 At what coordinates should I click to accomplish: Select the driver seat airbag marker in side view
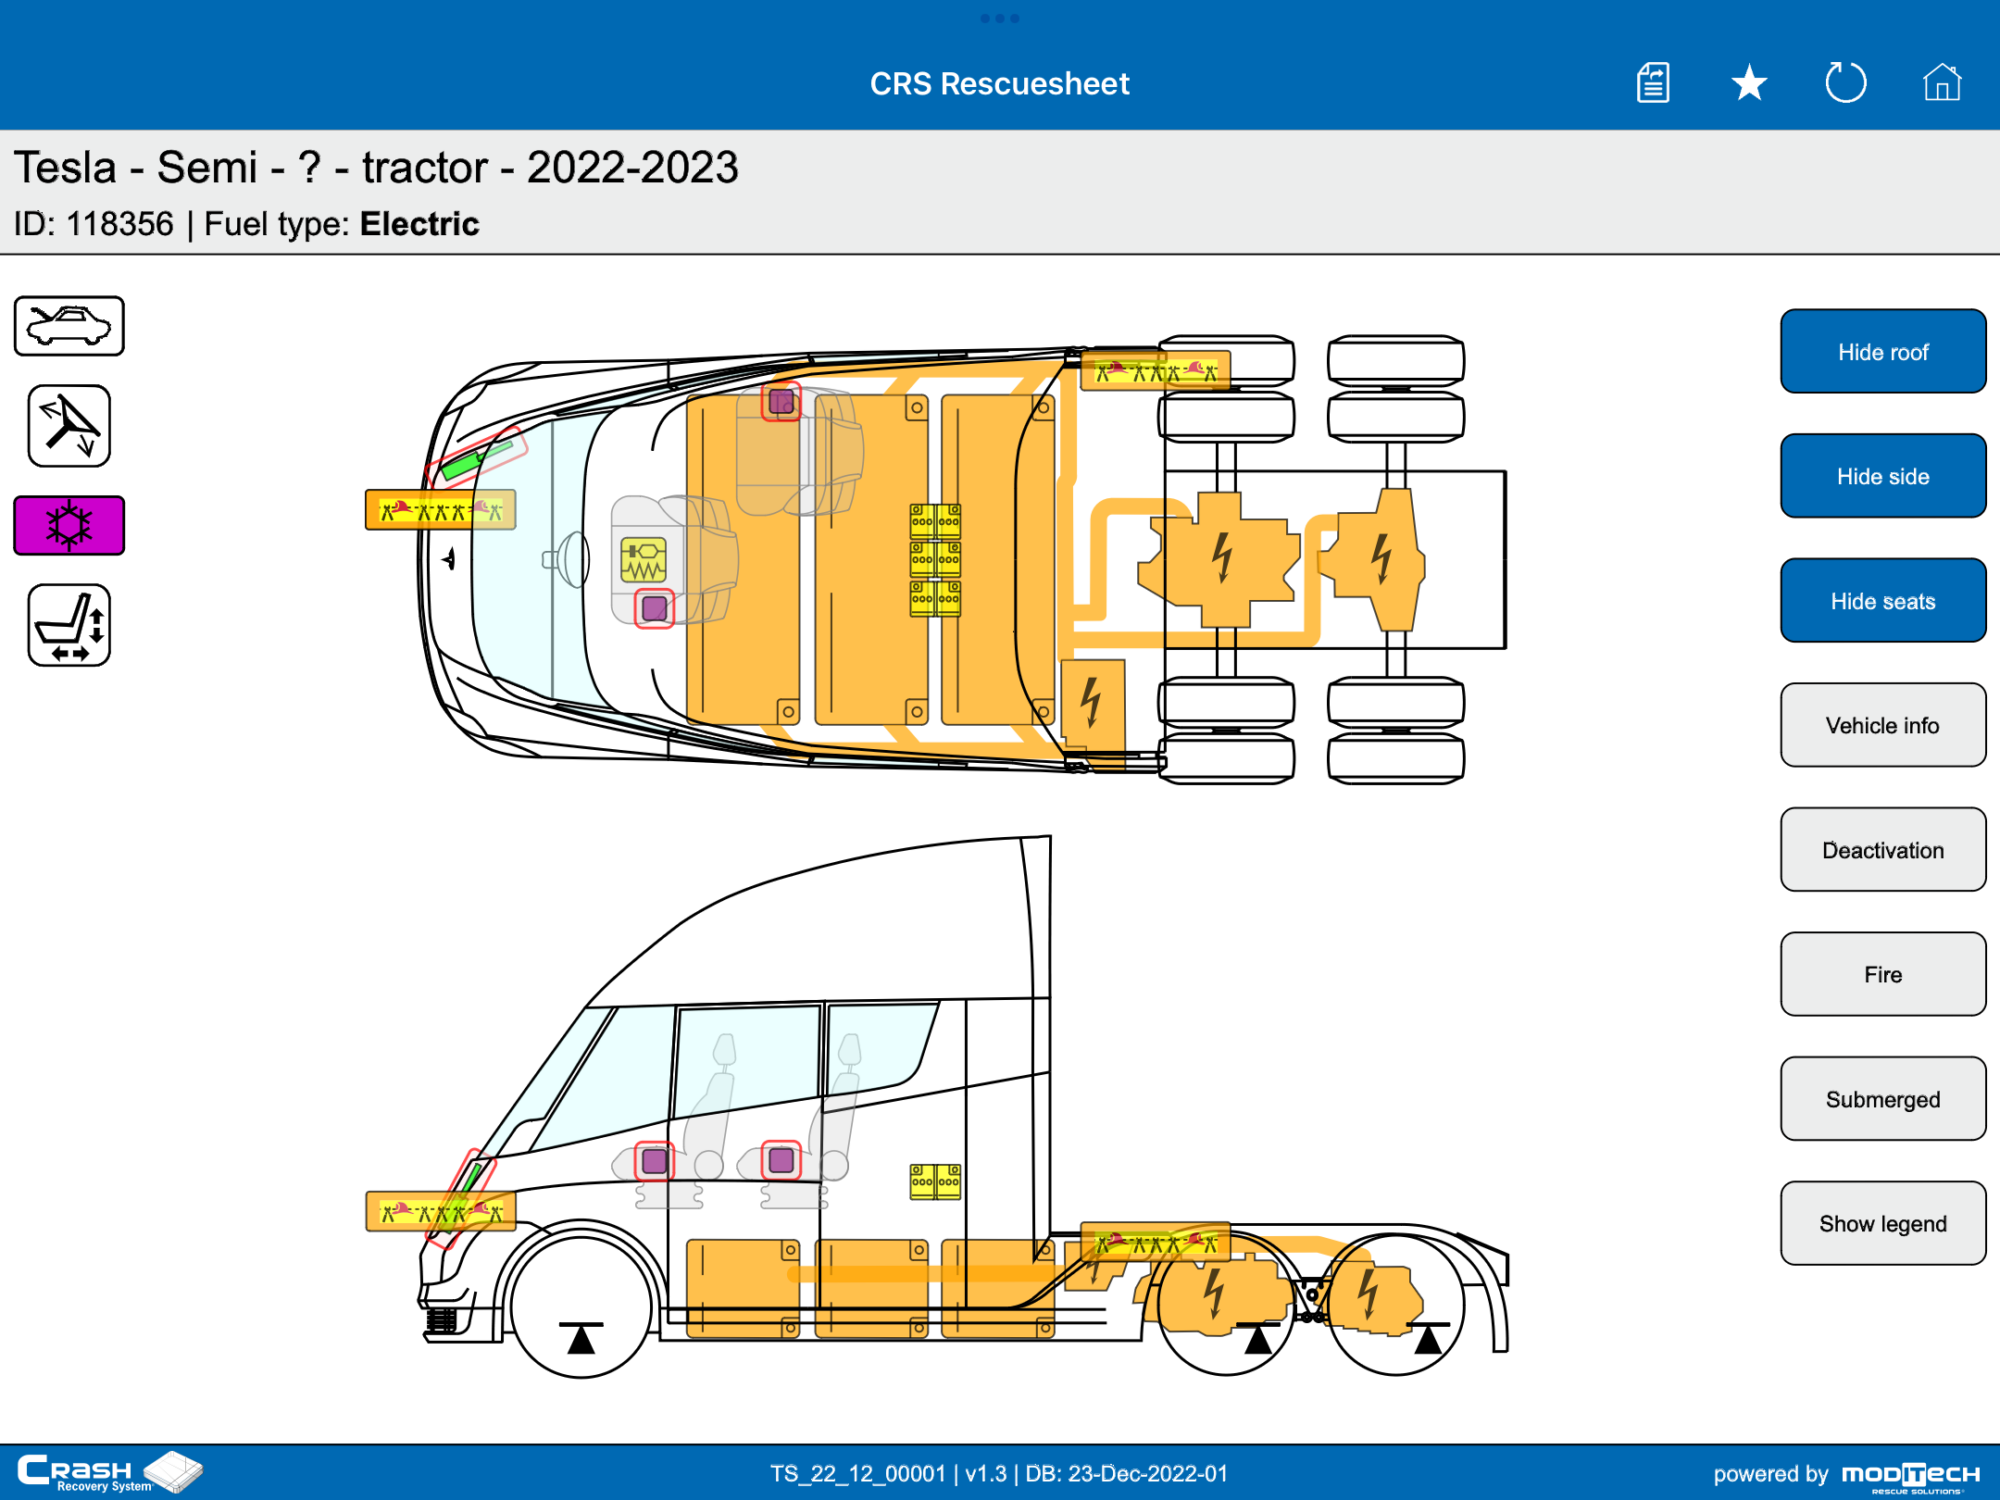click(x=653, y=1162)
